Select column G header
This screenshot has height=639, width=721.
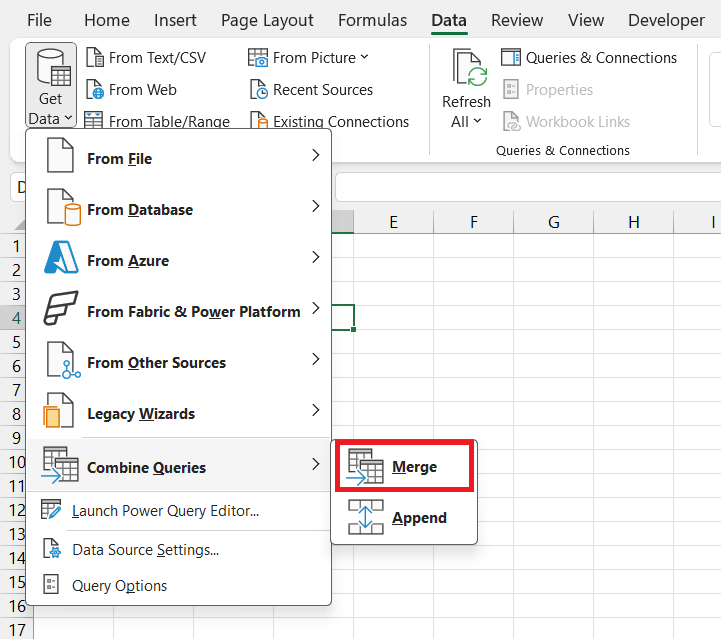point(554,222)
